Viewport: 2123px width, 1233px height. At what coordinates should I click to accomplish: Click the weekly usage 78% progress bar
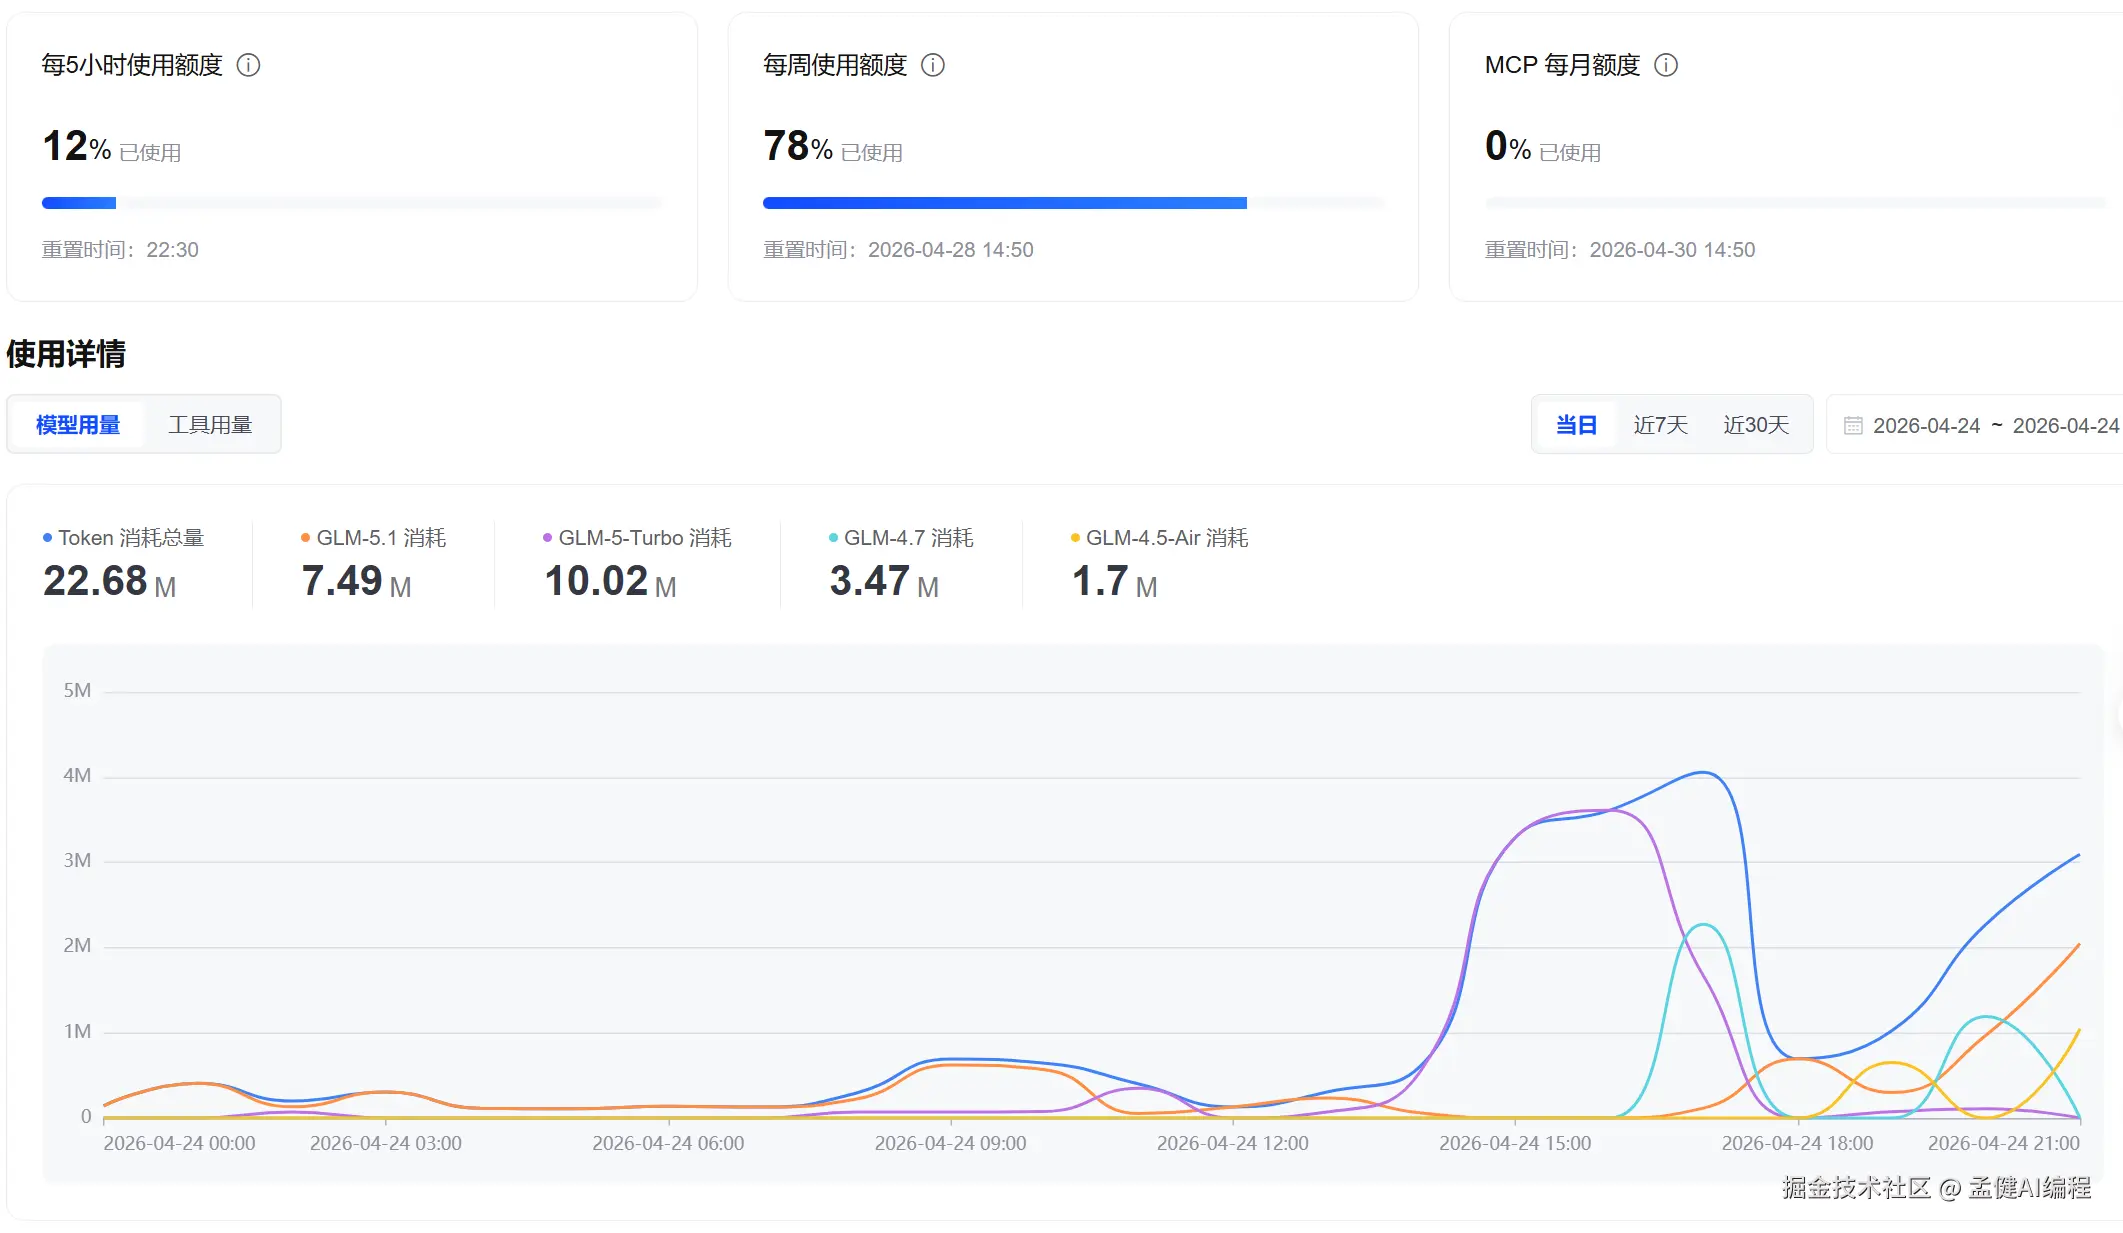pyautogui.click(x=1004, y=203)
